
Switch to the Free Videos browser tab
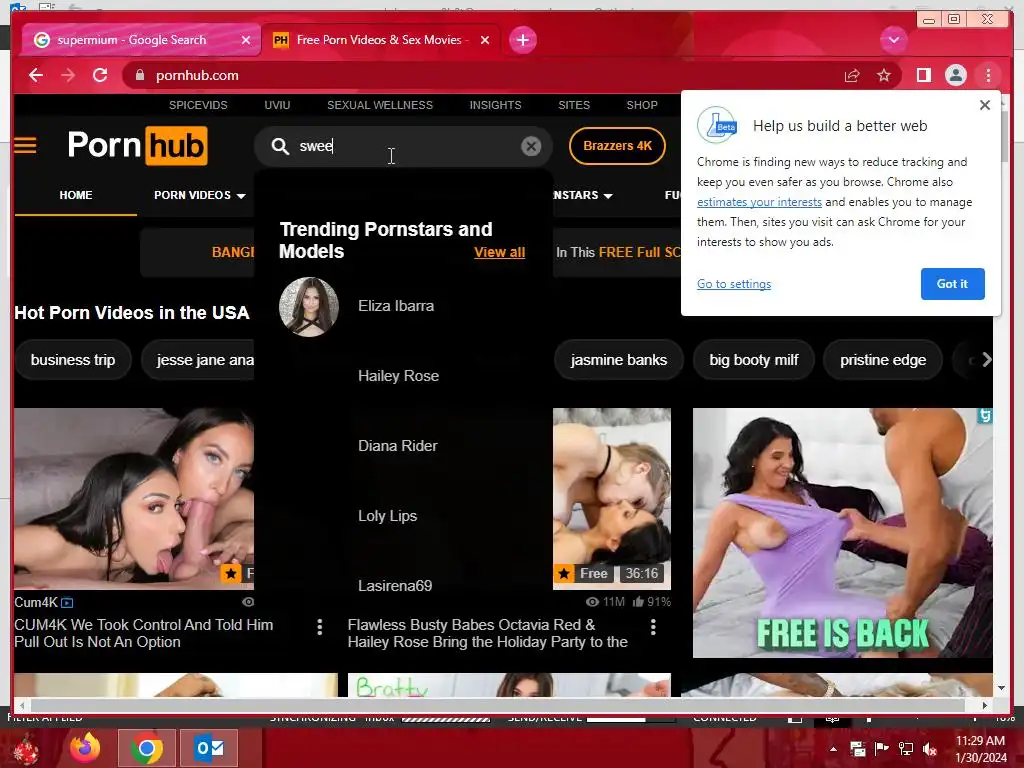click(380, 40)
